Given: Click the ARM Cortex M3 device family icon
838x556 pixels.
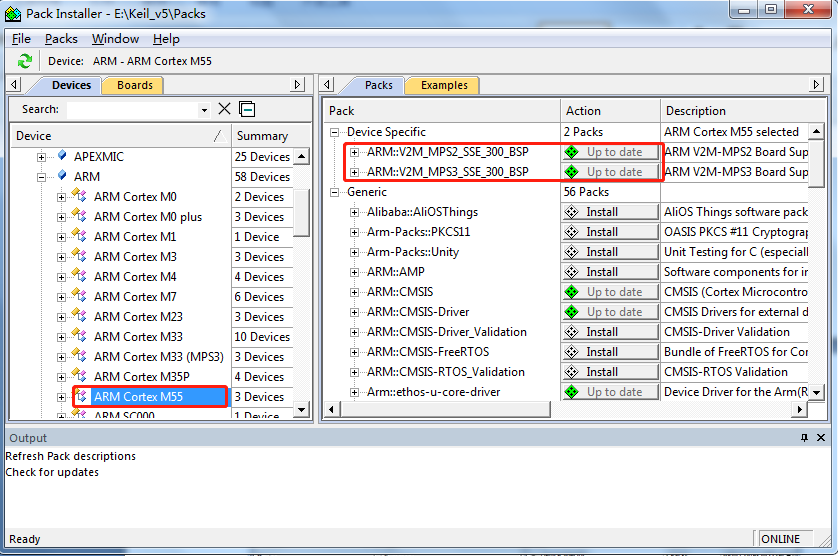Looking at the screenshot, I should click(79, 256).
